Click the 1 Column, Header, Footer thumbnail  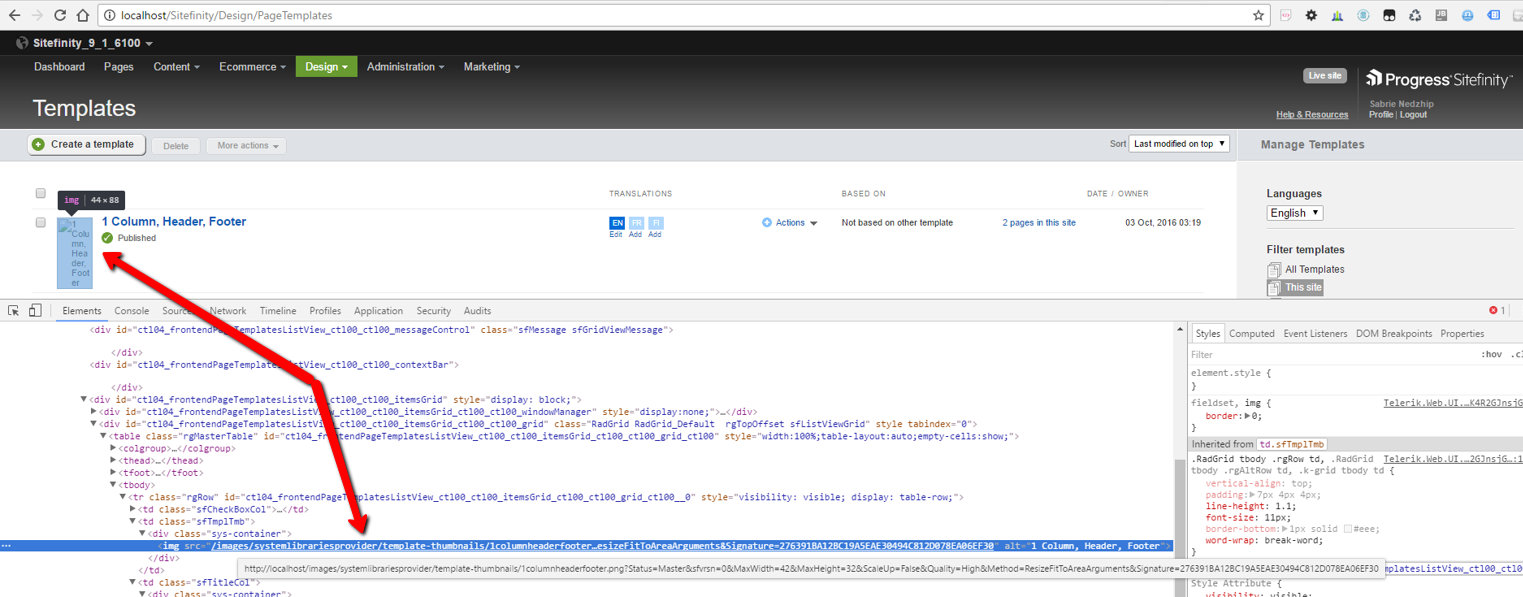(x=75, y=253)
